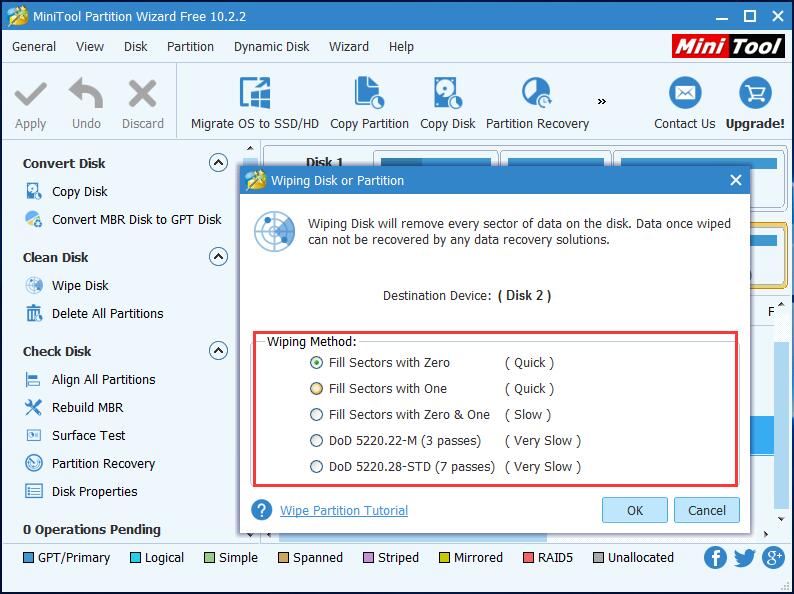Viewport: 794px width, 594px height.
Task: Collapse the Clean Disk section
Action: (218, 257)
